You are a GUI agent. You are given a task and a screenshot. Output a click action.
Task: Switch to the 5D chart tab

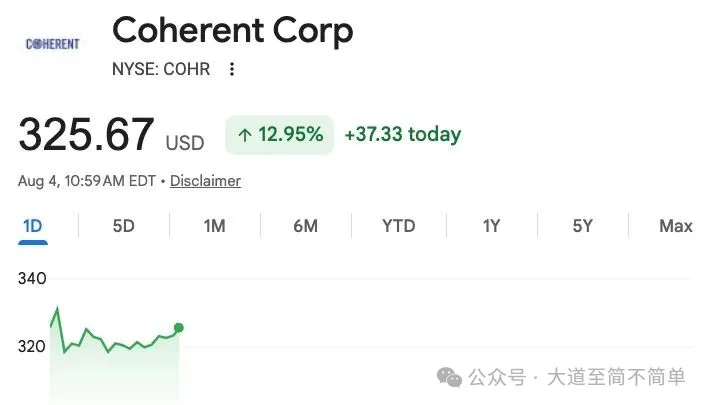124,226
